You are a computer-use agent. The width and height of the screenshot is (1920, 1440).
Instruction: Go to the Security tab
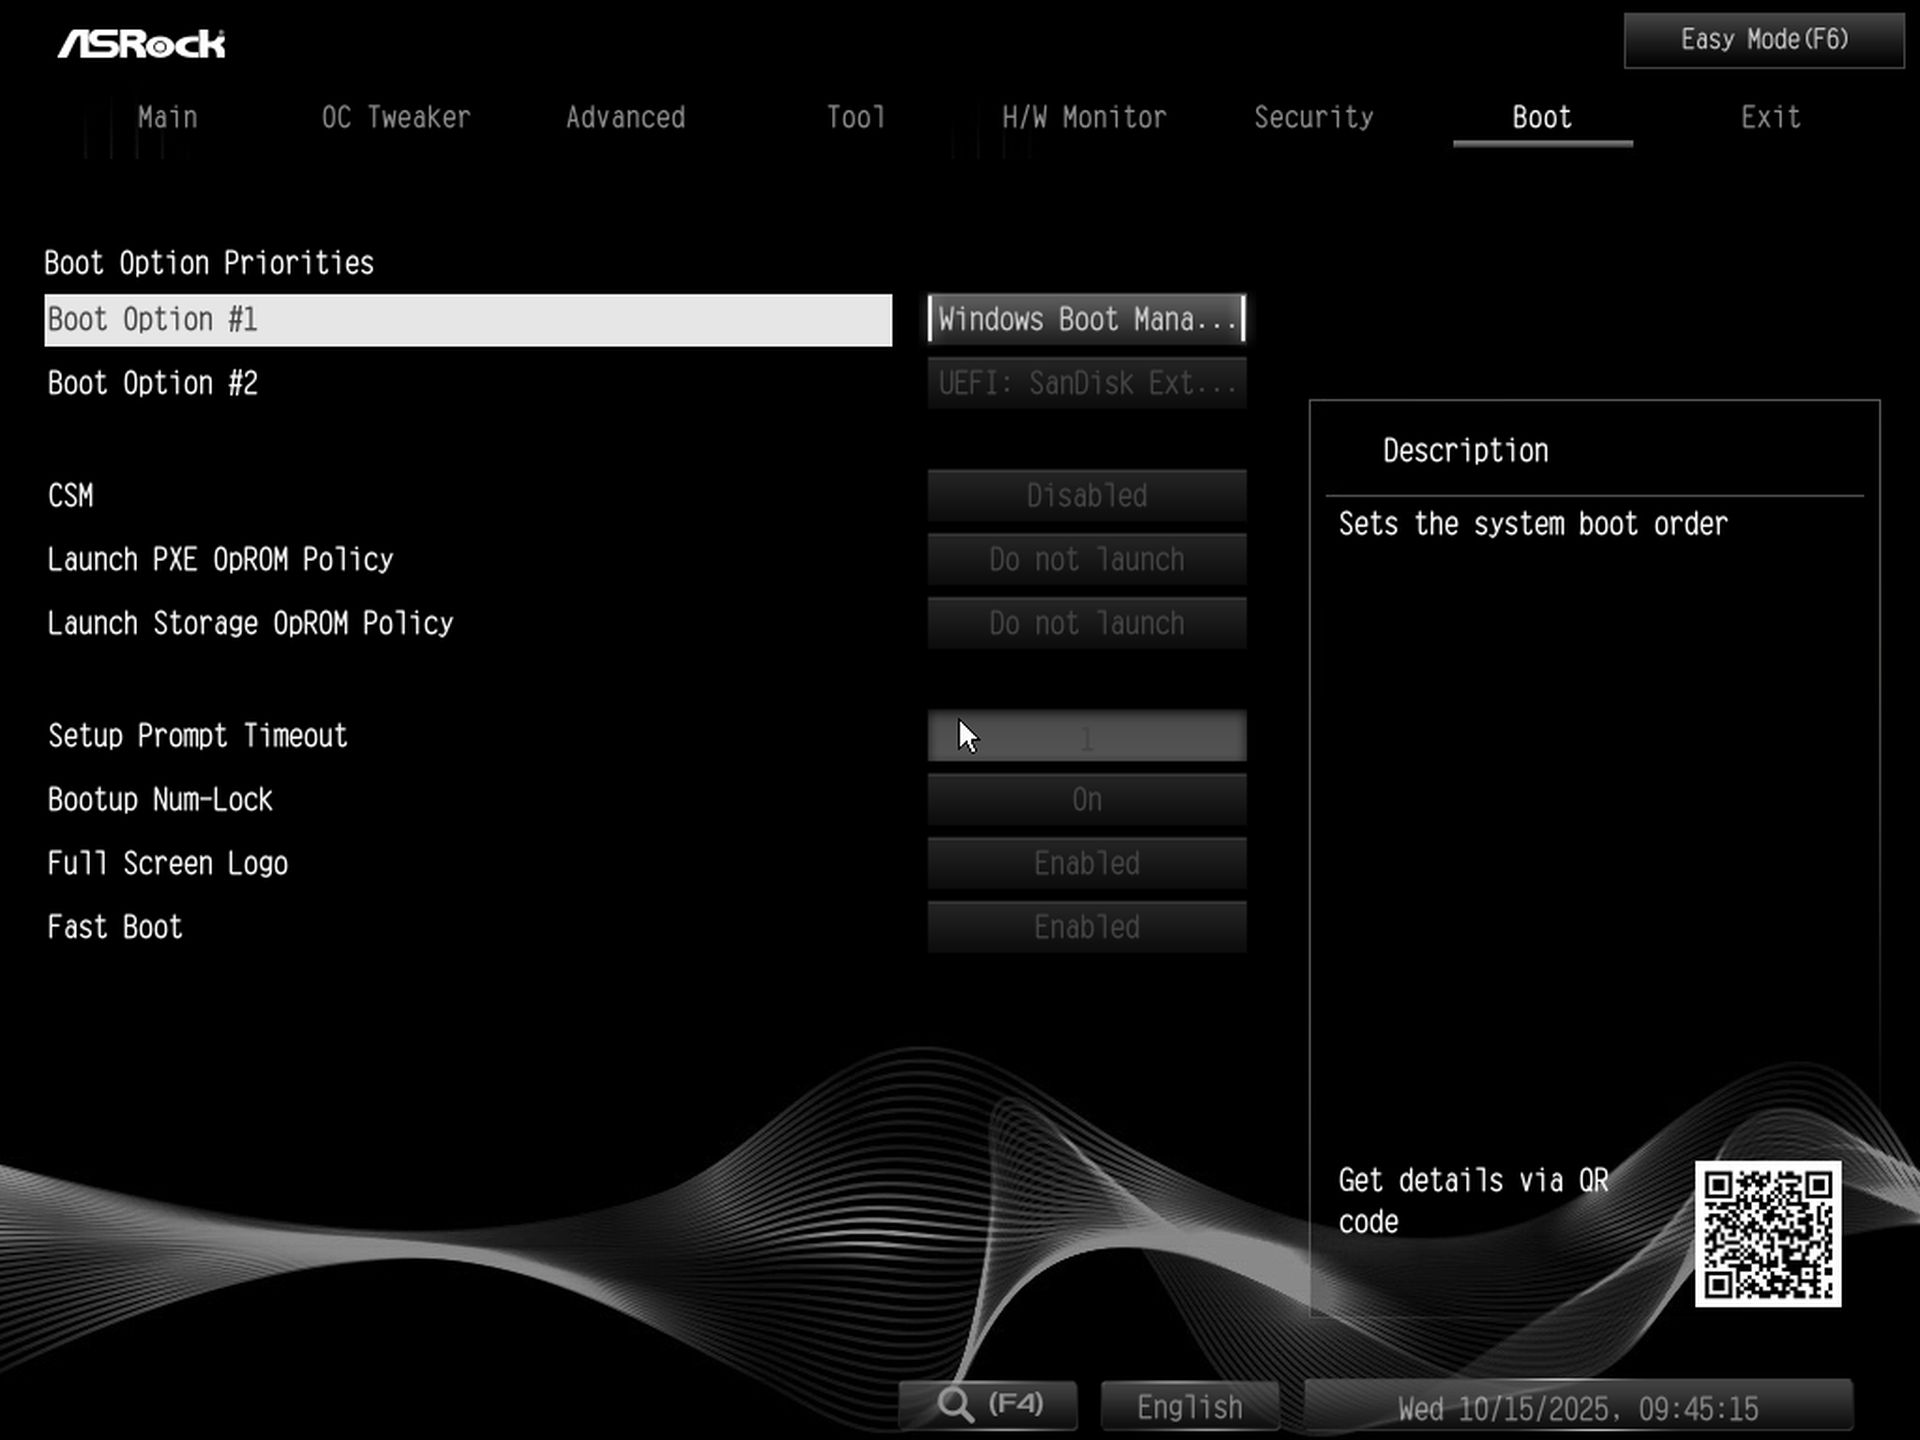tap(1314, 117)
